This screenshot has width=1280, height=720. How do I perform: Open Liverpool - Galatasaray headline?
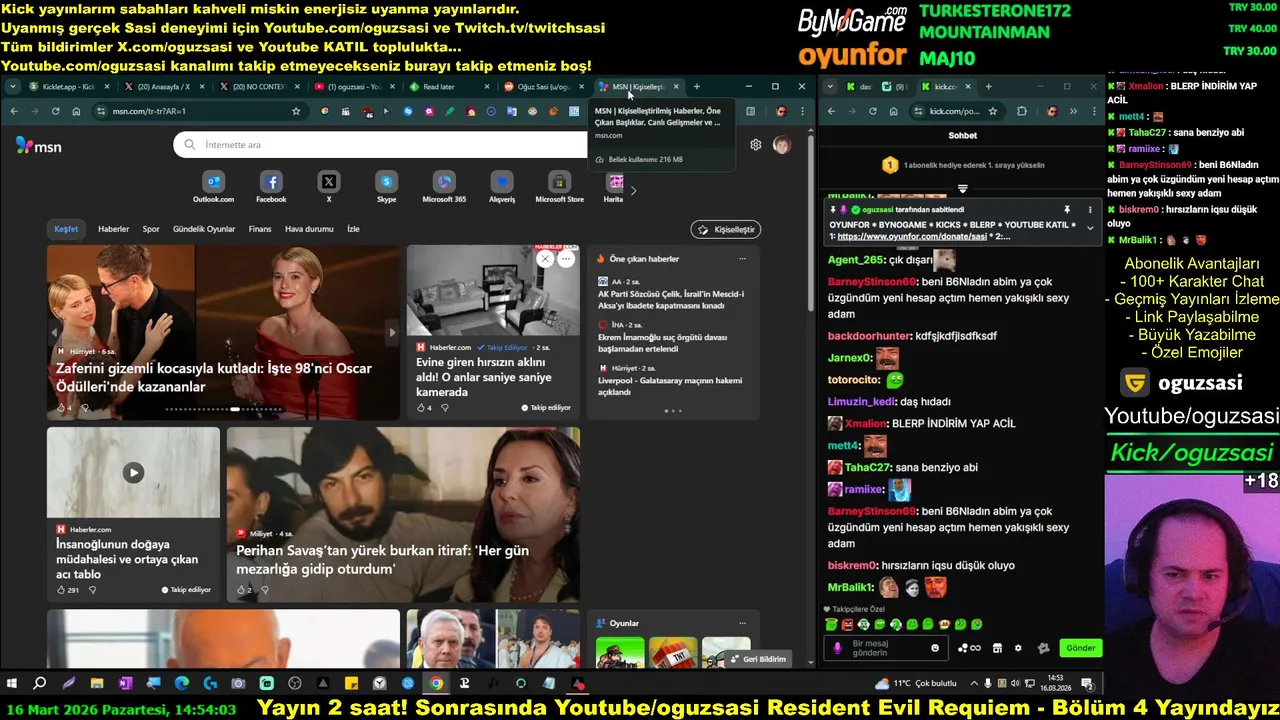point(670,386)
